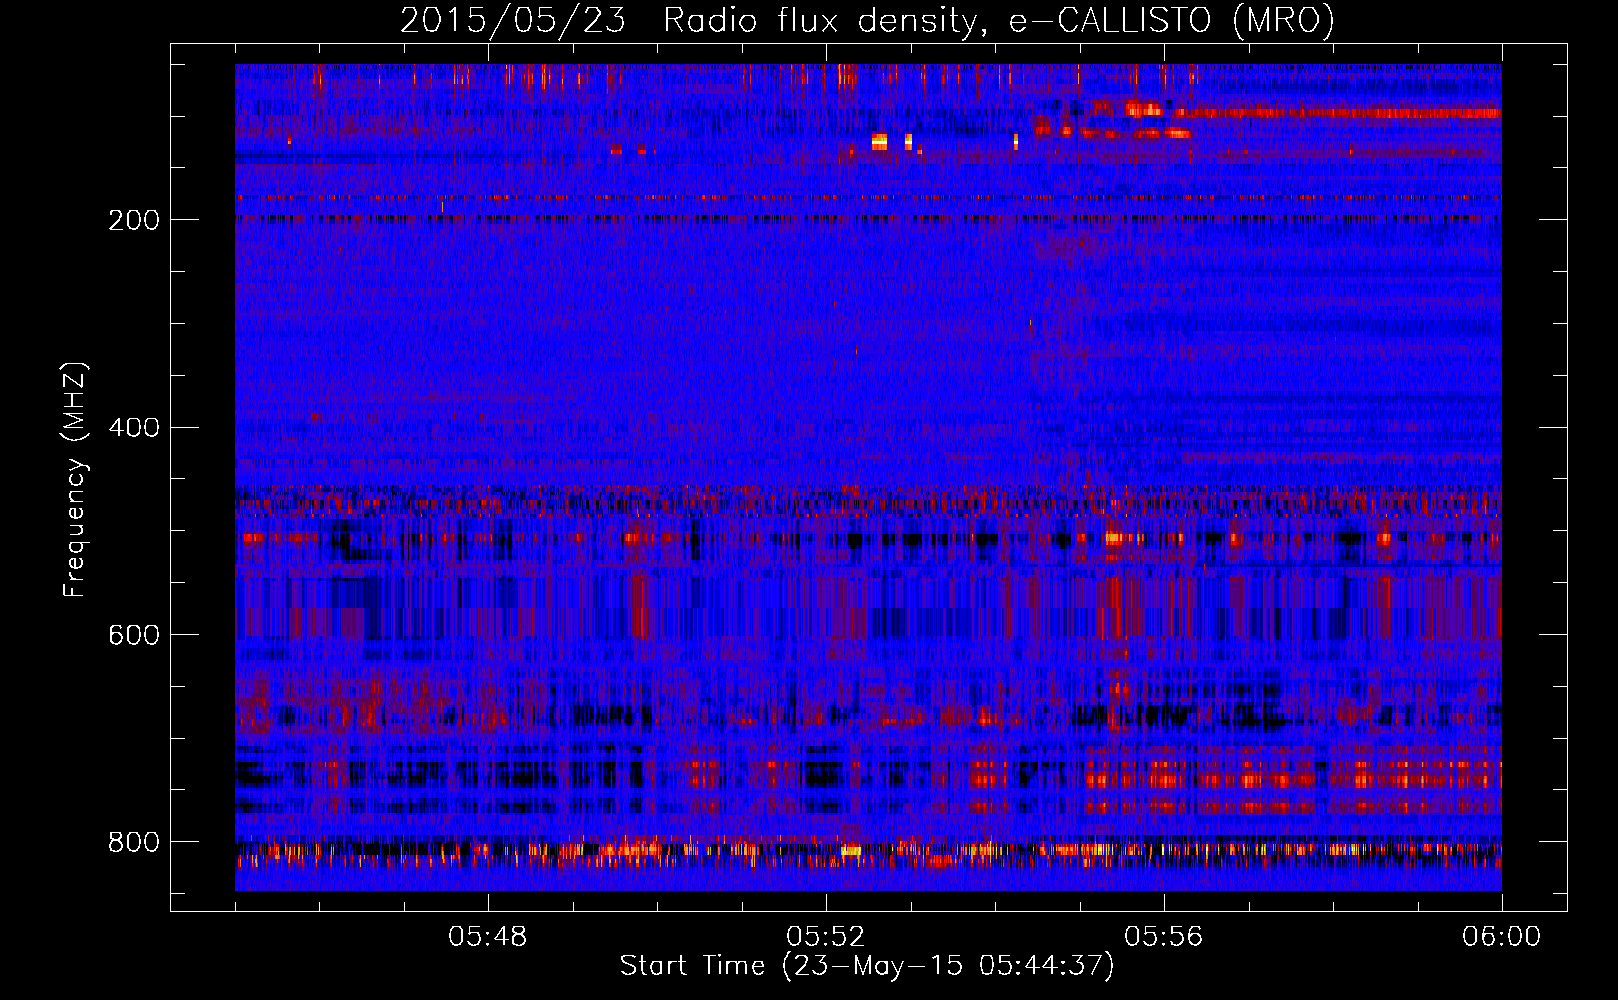Click the 400 frequency tick label

click(x=133, y=428)
